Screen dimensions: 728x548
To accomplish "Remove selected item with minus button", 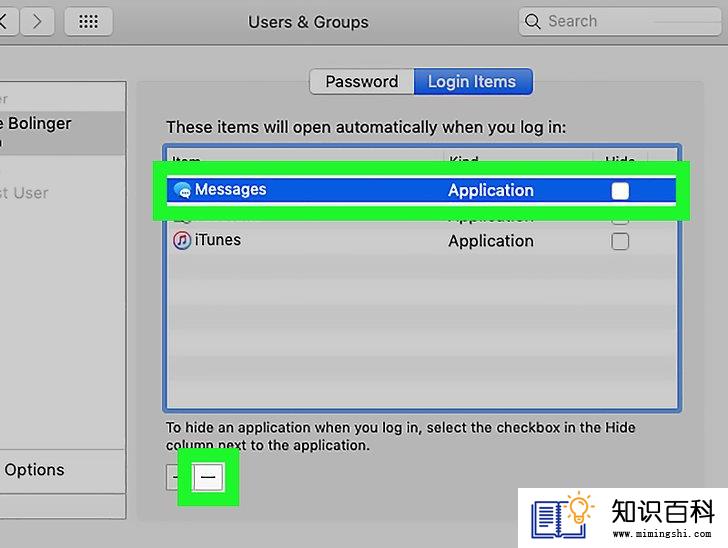I will point(208,477).
